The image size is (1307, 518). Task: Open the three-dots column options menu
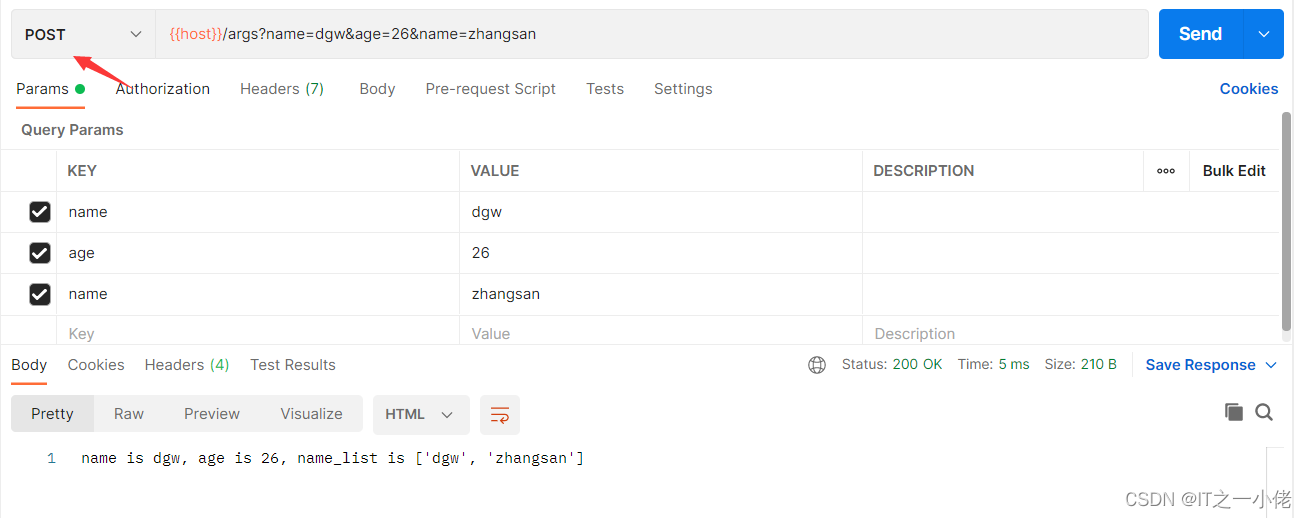coord(1166,171)
